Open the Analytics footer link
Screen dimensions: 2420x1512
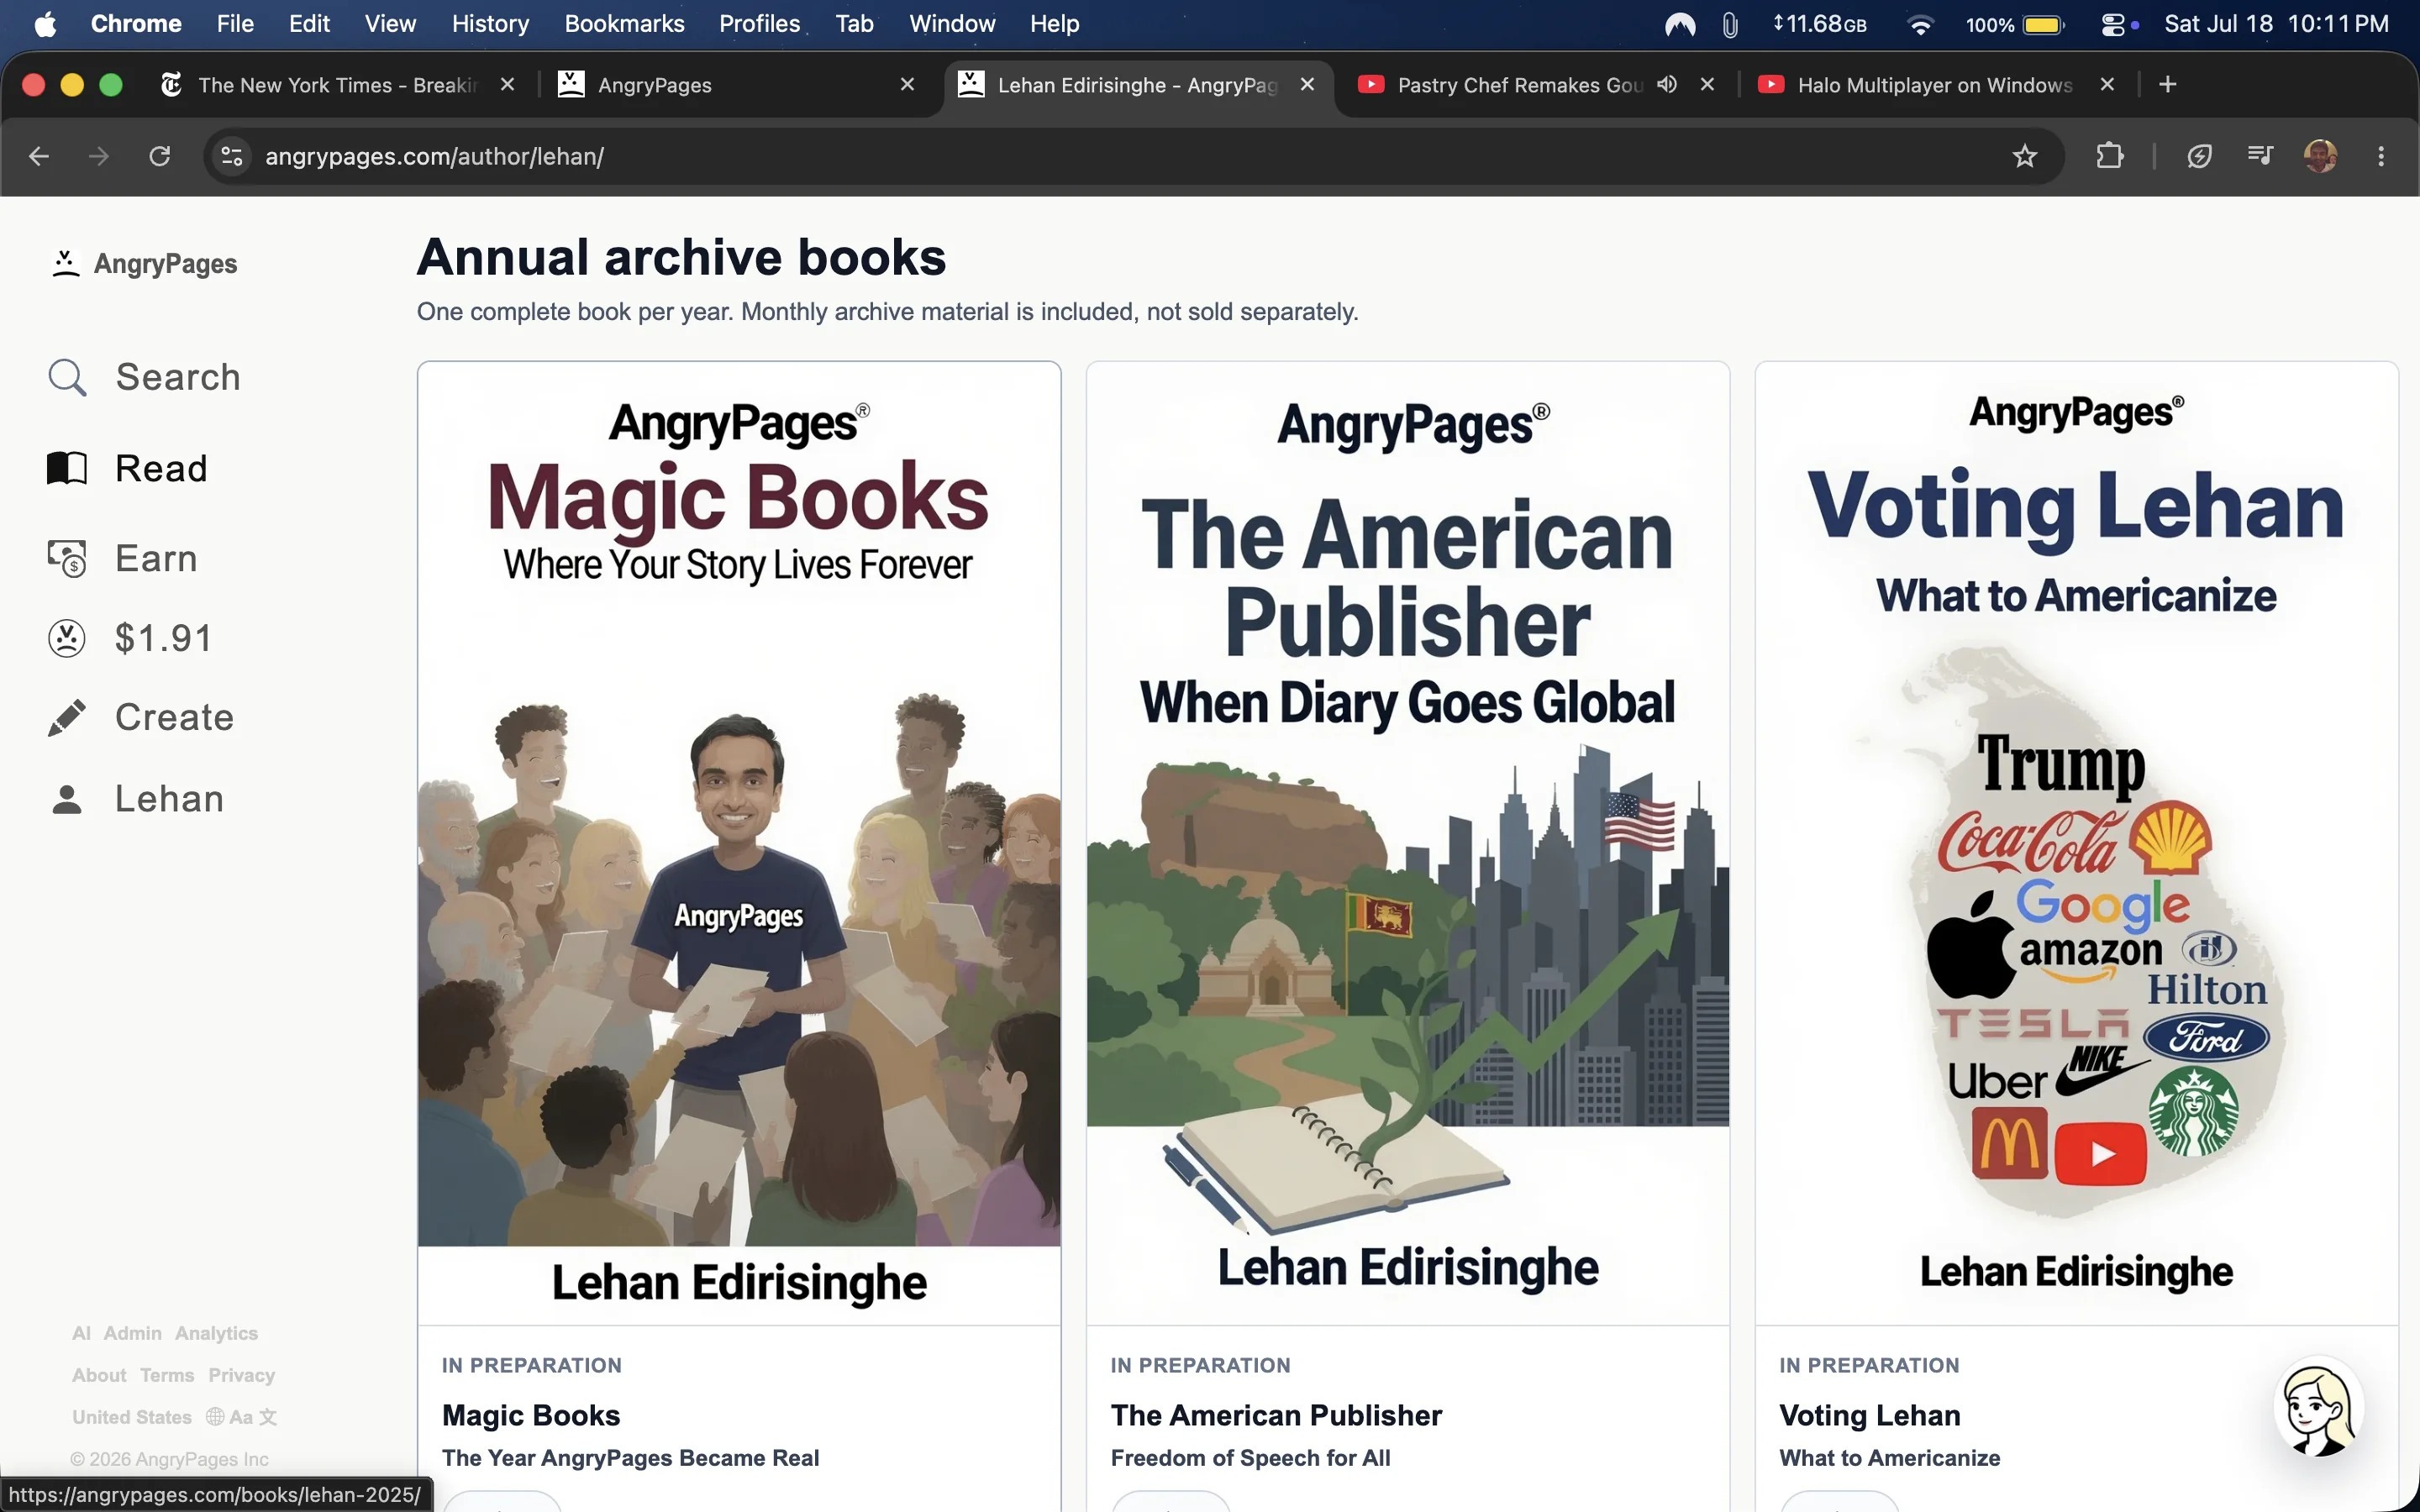point(216,1333)
